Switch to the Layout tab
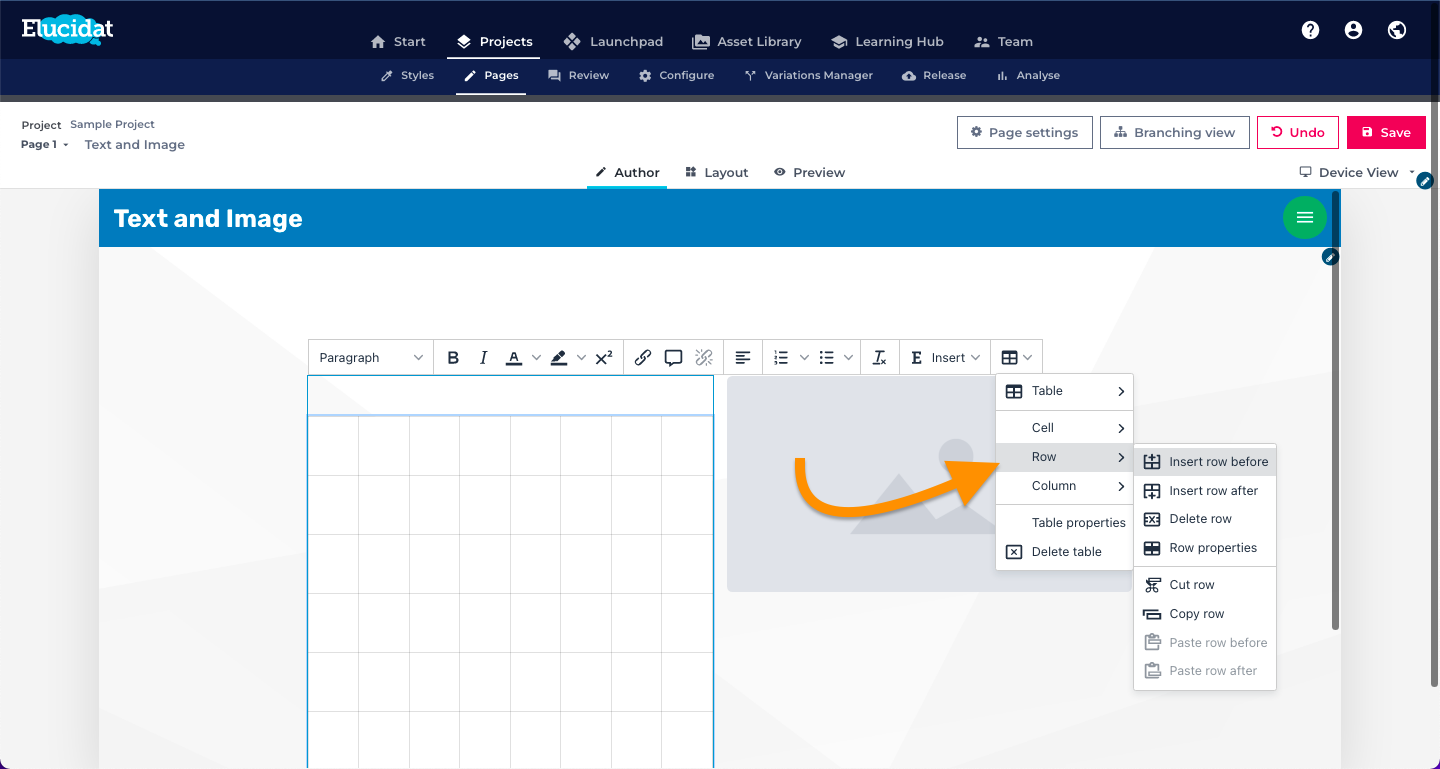1440x769 pixels. pyautogui.click(x=717, y=173)
